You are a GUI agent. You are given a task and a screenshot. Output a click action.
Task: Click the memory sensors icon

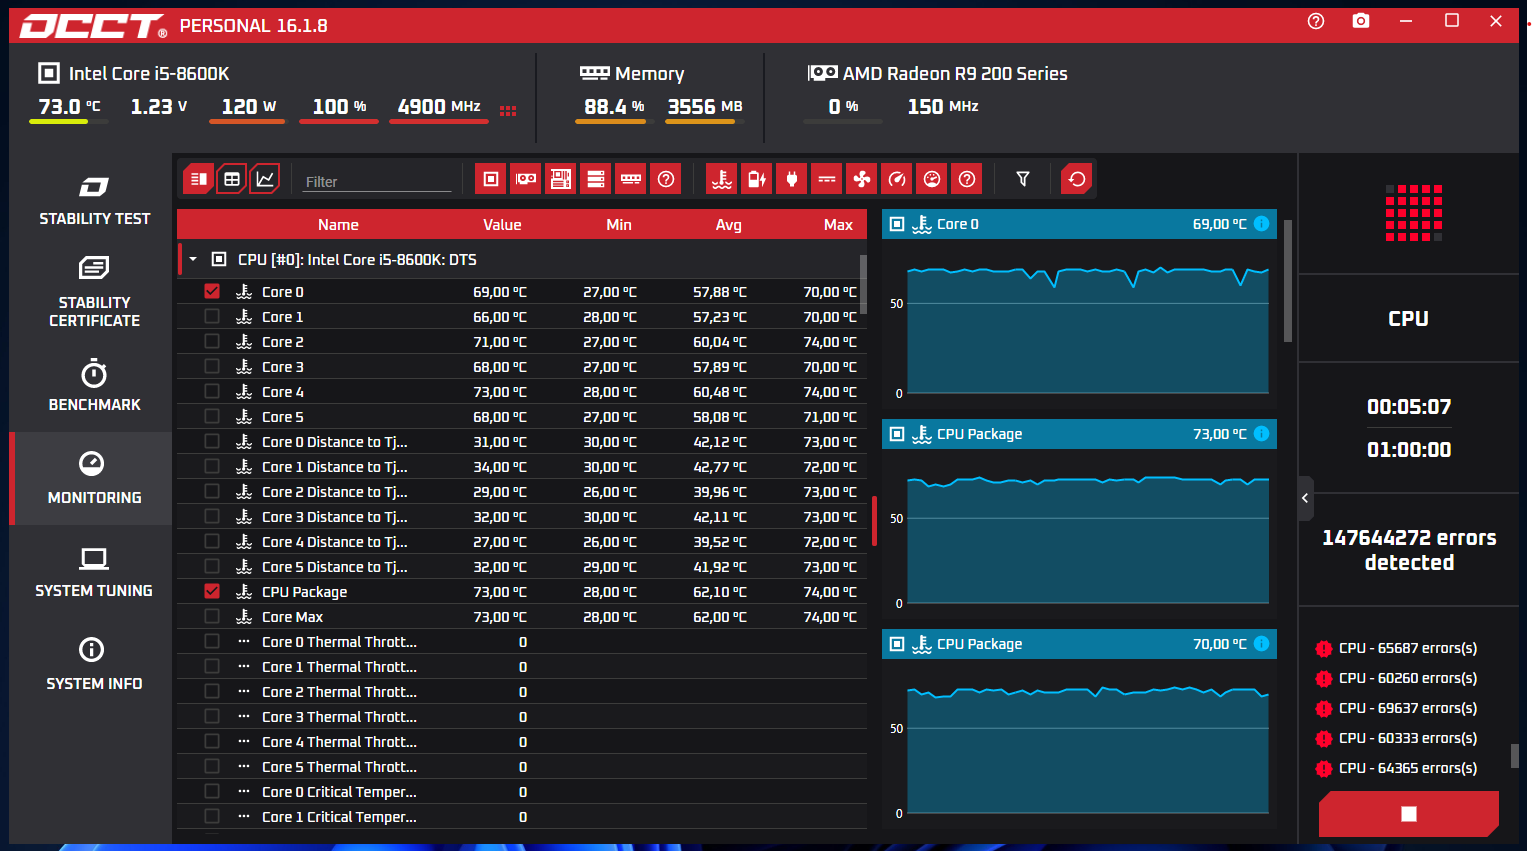[x=630, y=178]
